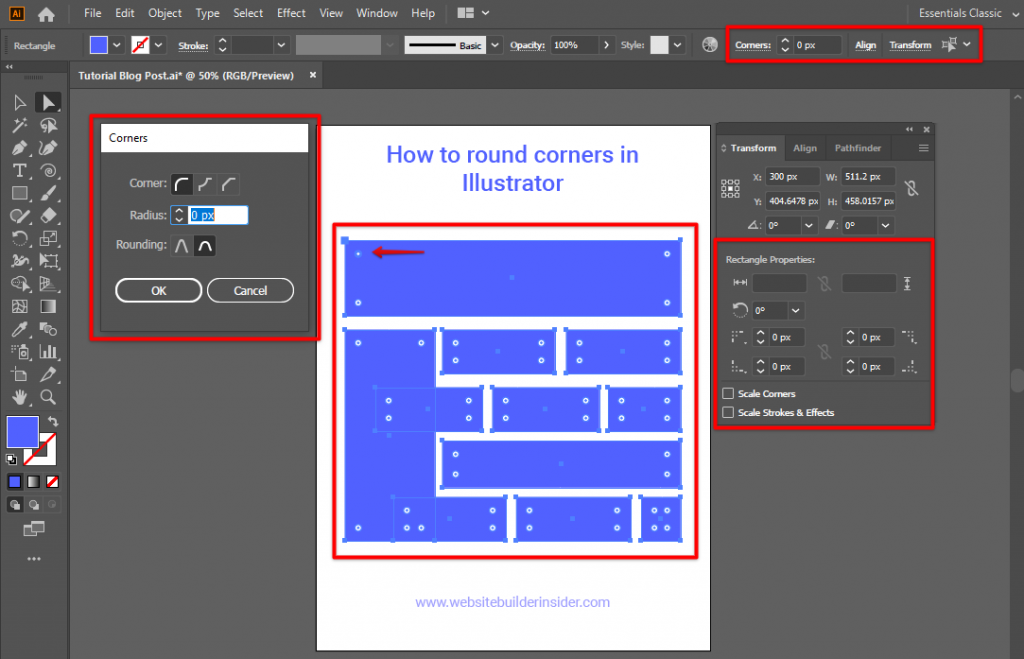1024x659 pixels.
Task: Check Scale Strokes & Effects option
Action: pyautogui.click(x=727, y=412)
